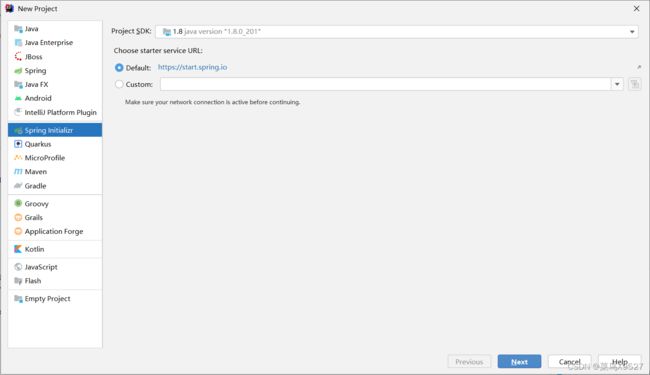Click the Help button

coord(620,362)
